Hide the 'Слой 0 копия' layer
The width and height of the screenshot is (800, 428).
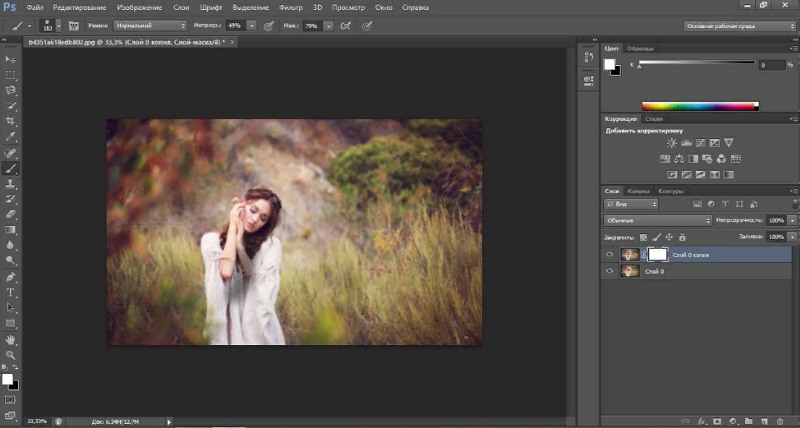point(610,255)
